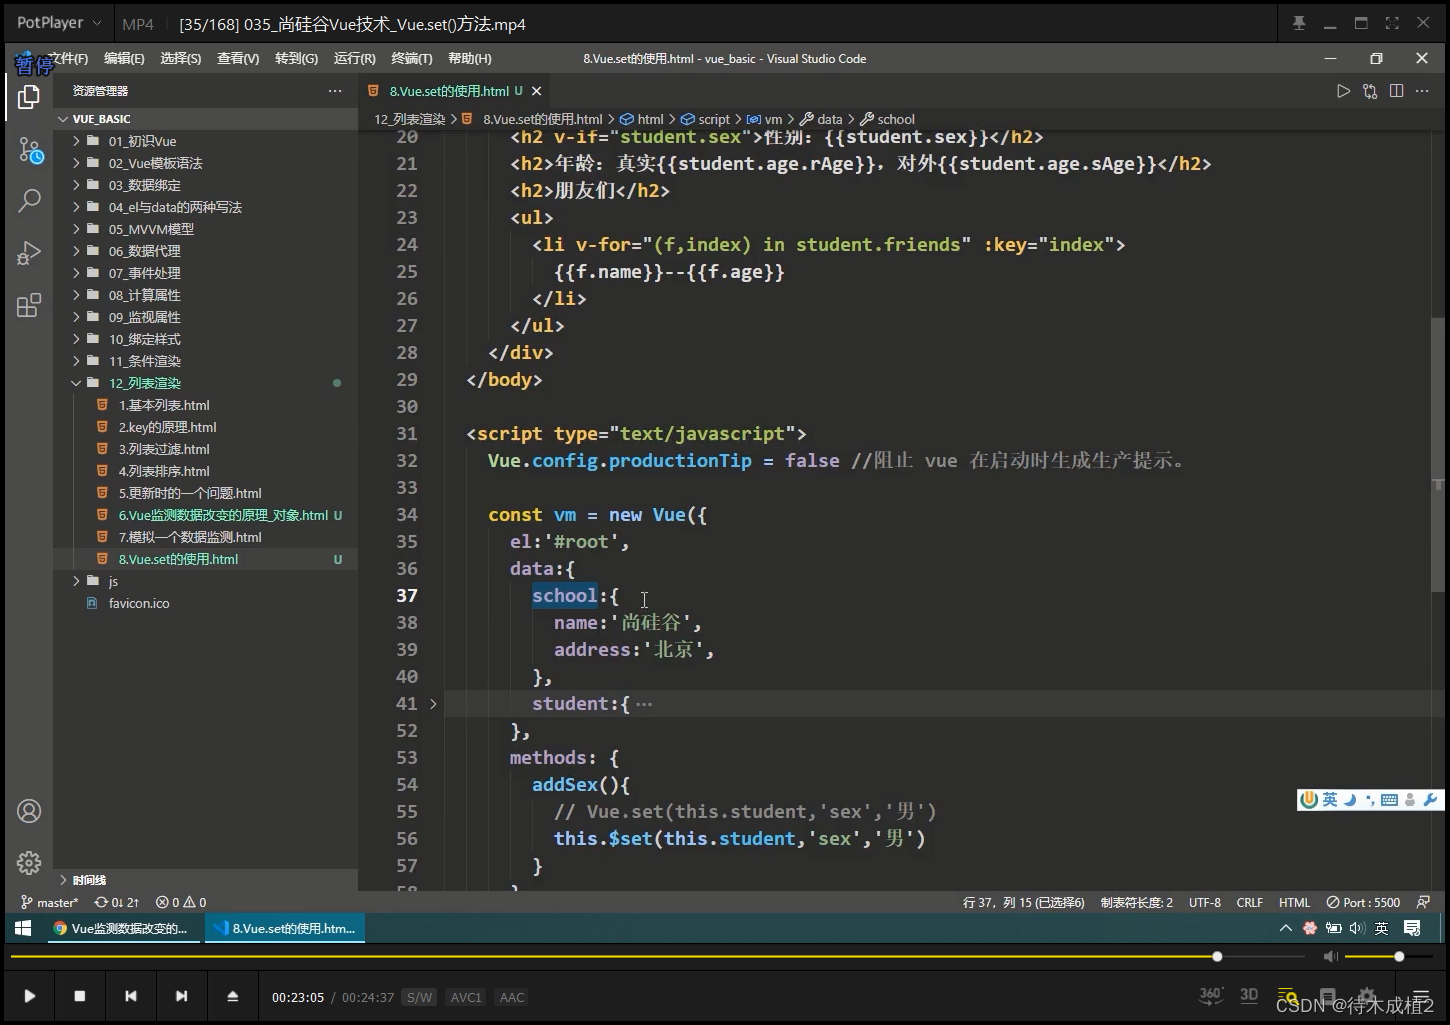The image size is (1450, 1025).
Task: Open the 查看(V) menu
Action: 238,59
